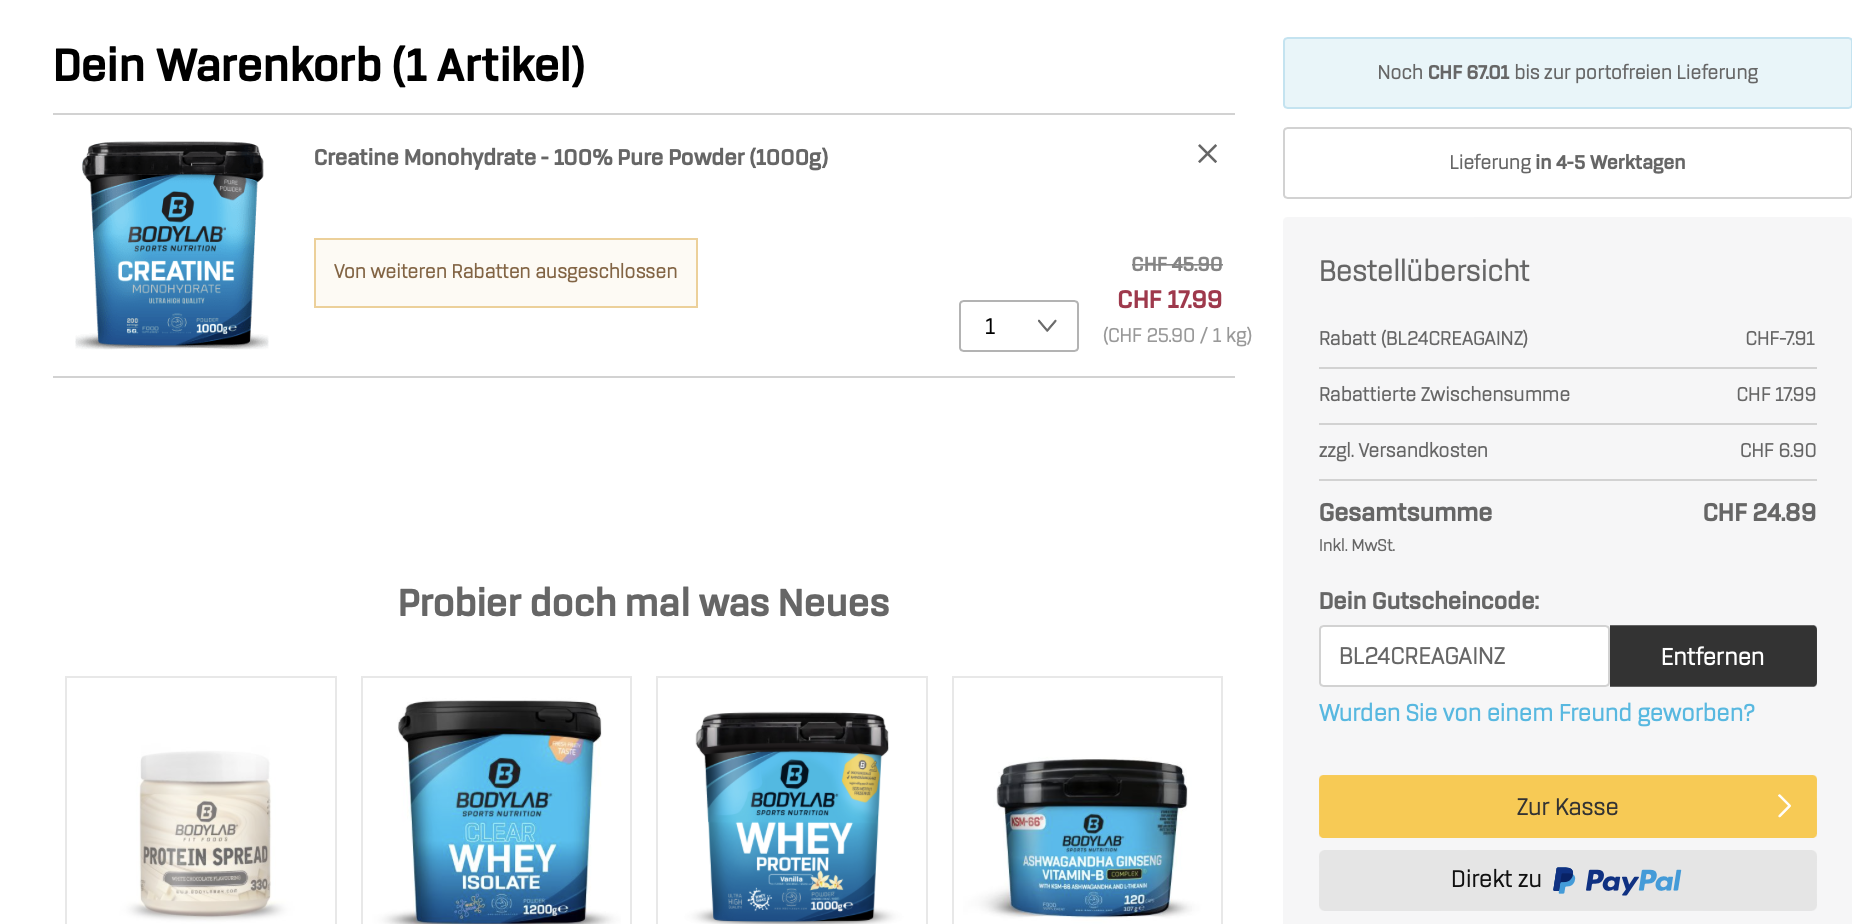Screen dimensions: 1852x924
Task: Focus the Gutscheincode input field
Action: coord(1464,656)
